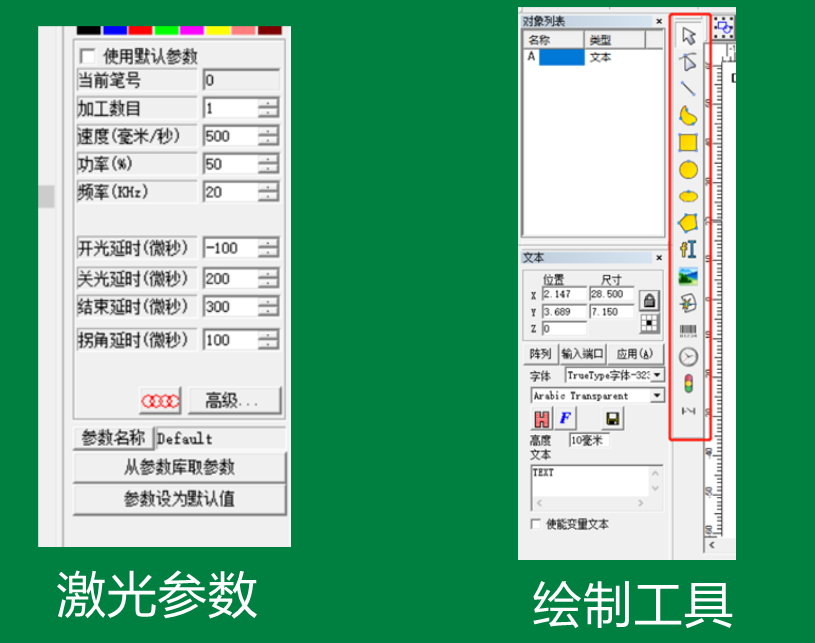815x643 pixels.
Task: Click 参数设为默认值 button
Action: (179, 500)
